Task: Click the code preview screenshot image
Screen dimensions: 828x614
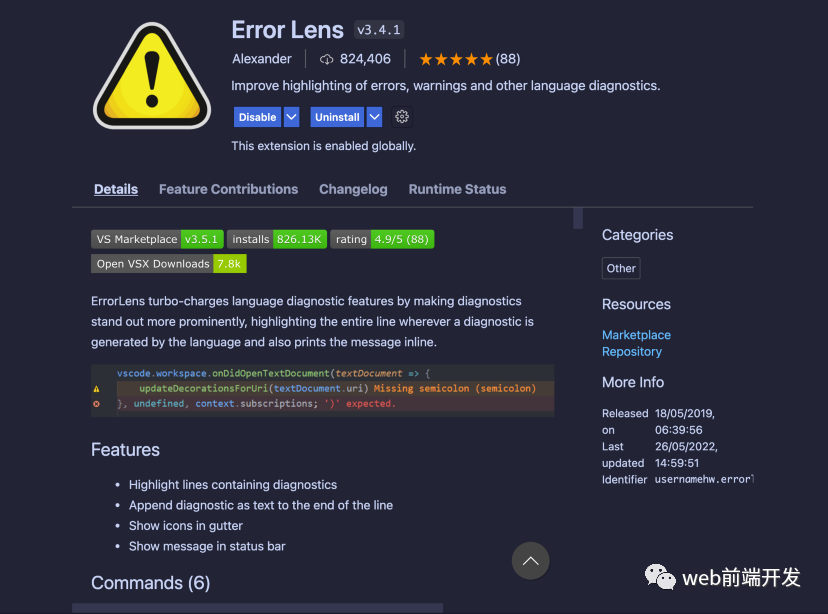Action: [323, 391]
